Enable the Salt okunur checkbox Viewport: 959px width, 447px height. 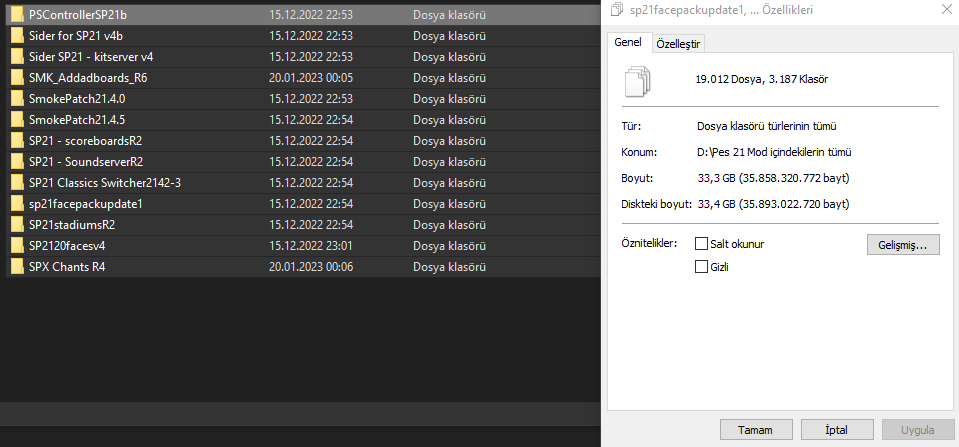click(x=702, y=244)
